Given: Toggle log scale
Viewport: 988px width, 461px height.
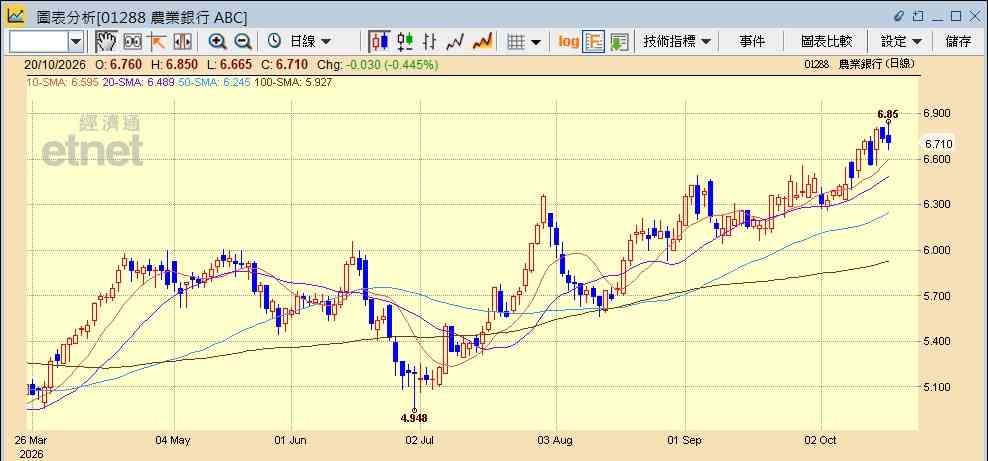Looking at the screenshot, I should pos(568,42).
